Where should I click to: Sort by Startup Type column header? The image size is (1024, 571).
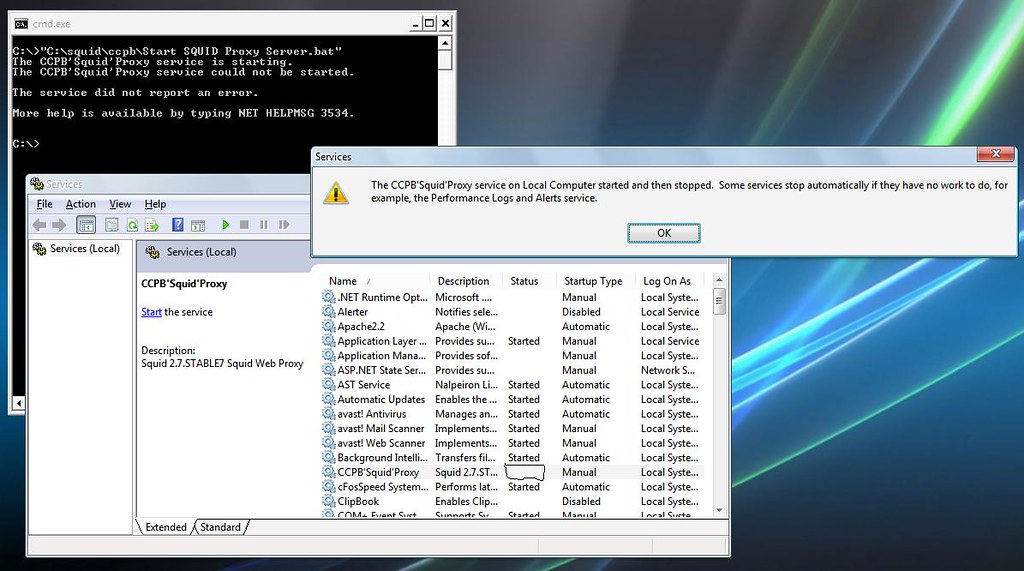[593, 281]
